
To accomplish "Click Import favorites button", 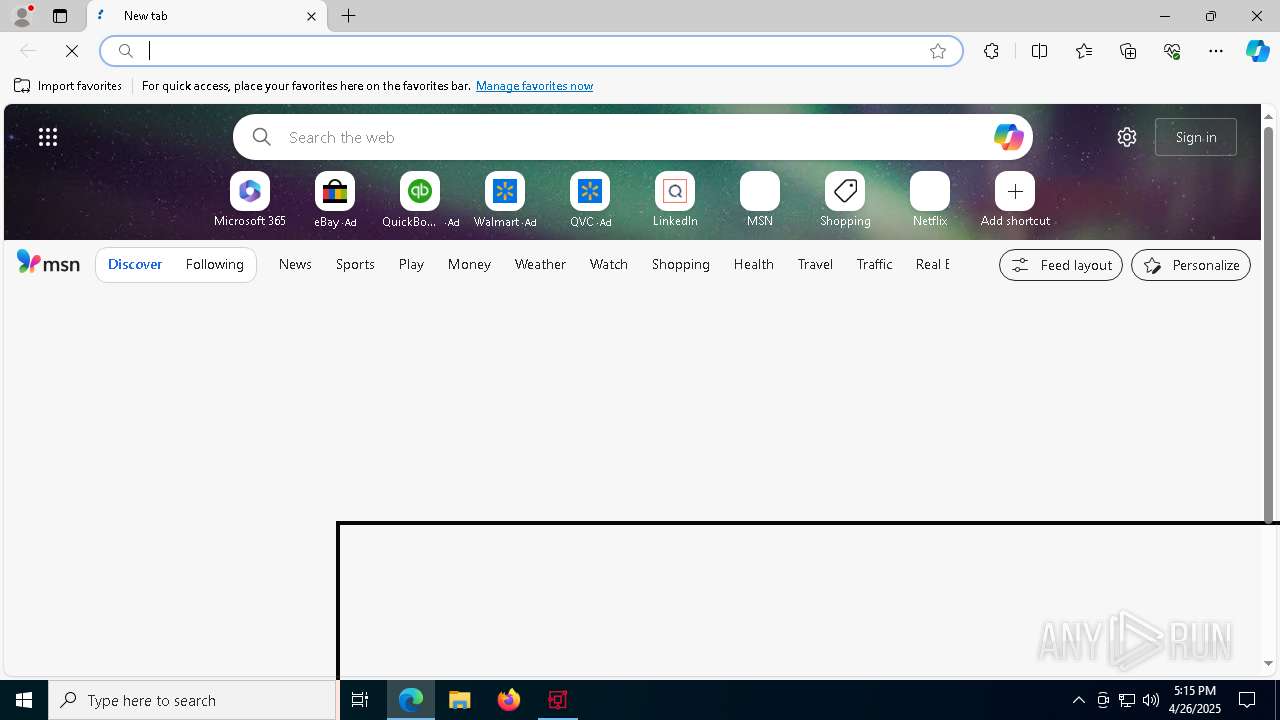I will (x=68, y=86).
